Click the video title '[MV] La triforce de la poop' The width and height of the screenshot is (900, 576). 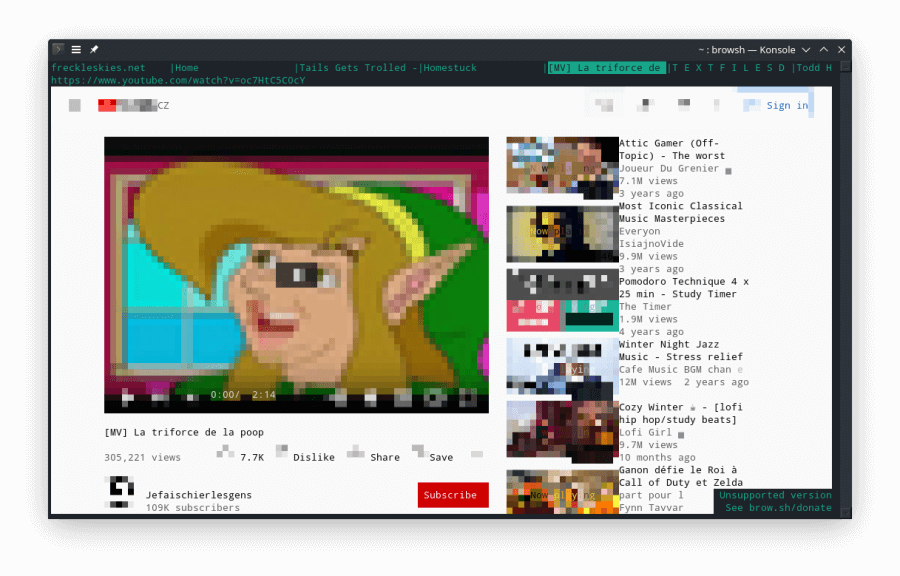pos(184,432)
